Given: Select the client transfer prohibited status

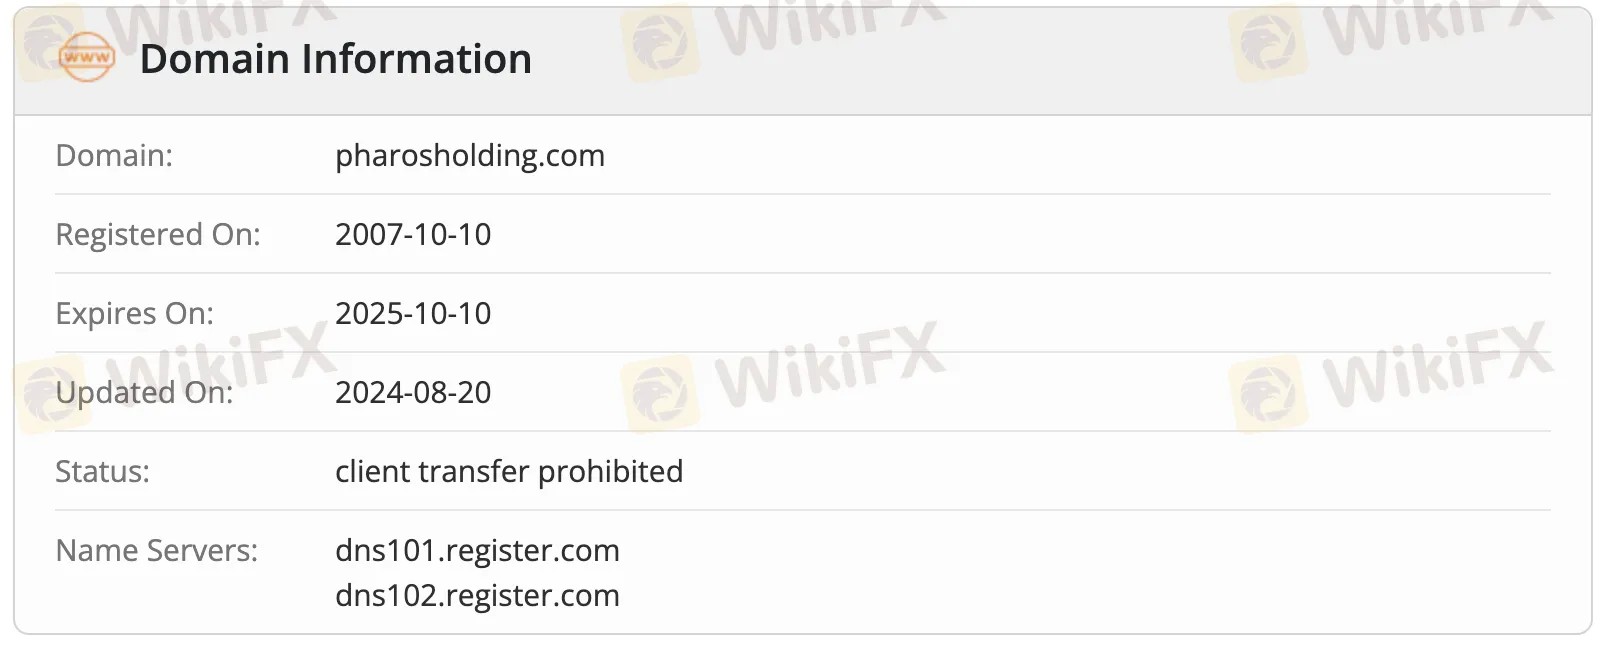Looking at the screenshot, I should [x=508, y=472].
